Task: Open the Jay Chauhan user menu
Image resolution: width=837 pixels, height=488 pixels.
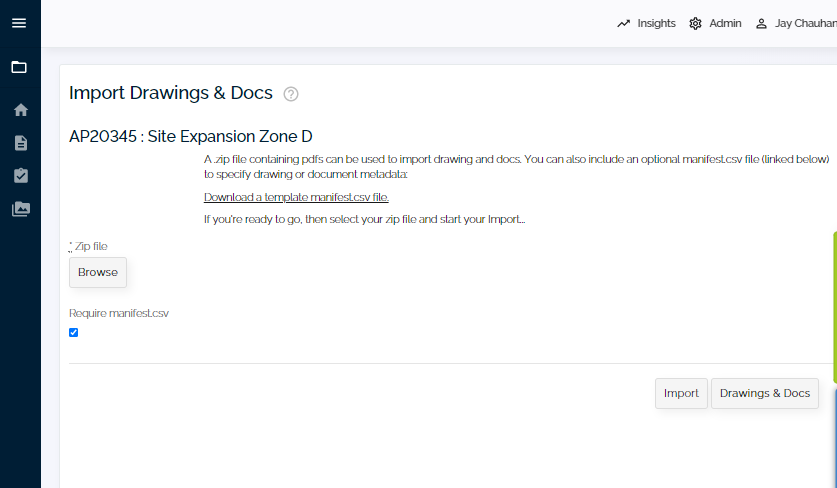Action: (x=796, y=23)
